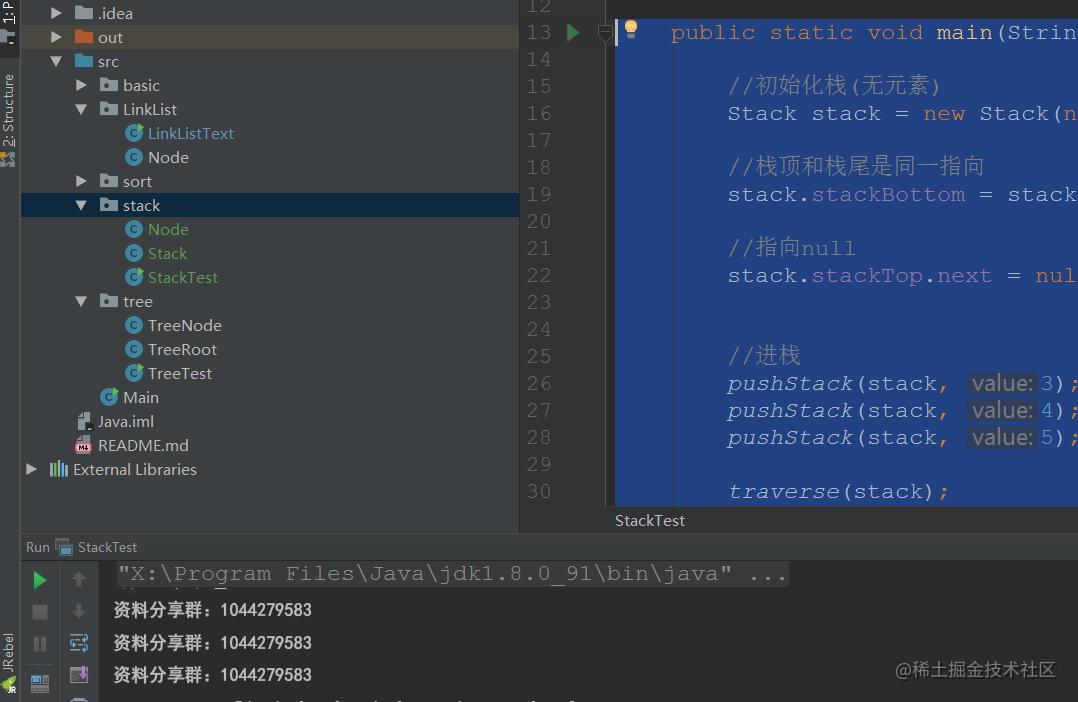
Task: Click the README.md markdown icon
Action: (x=83, y=446)
